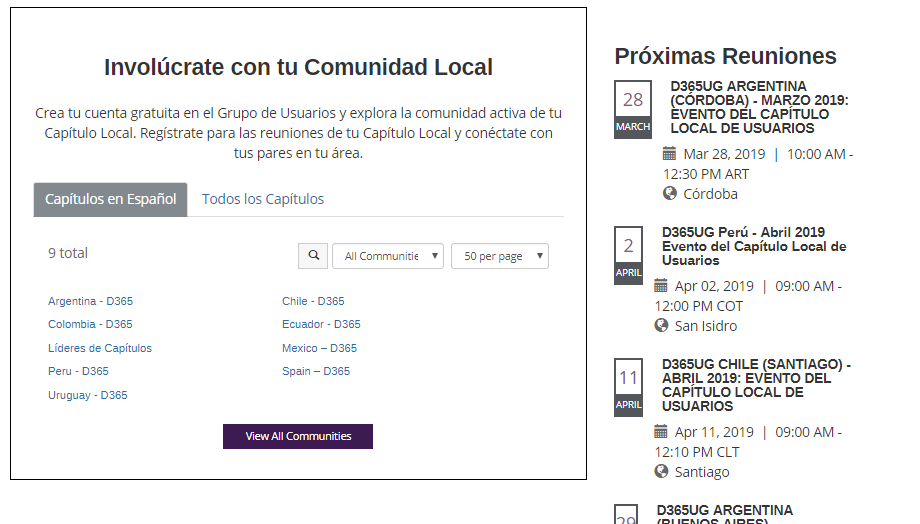Open D365UG Argentina (Córdoba) Marzo 2019 event

759,107
